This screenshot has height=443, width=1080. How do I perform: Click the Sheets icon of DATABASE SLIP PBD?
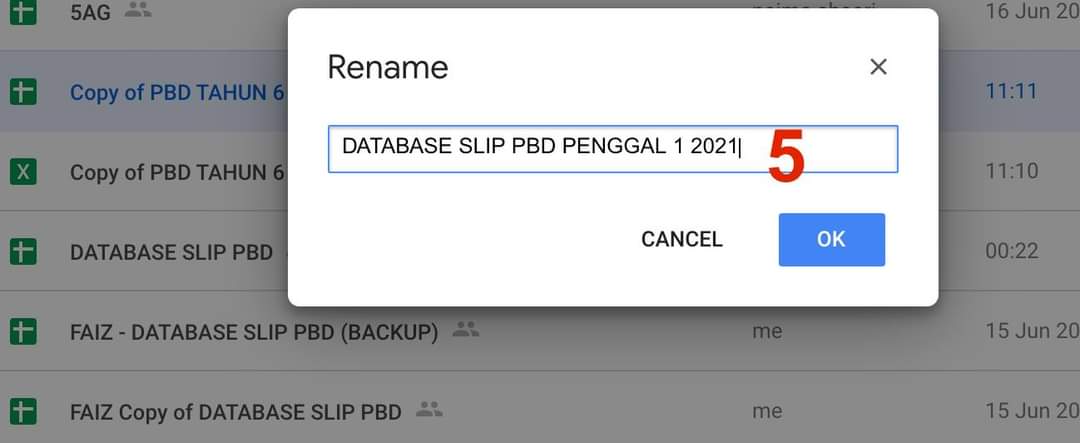tap(23, 252)
